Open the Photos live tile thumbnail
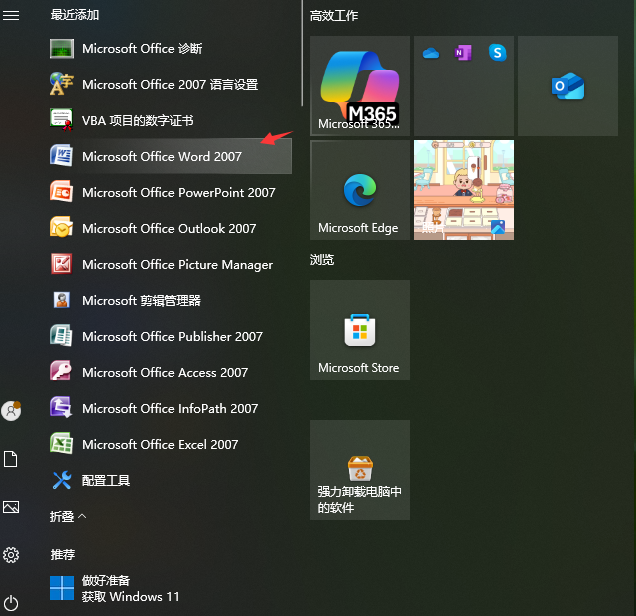 pos(463,190)
